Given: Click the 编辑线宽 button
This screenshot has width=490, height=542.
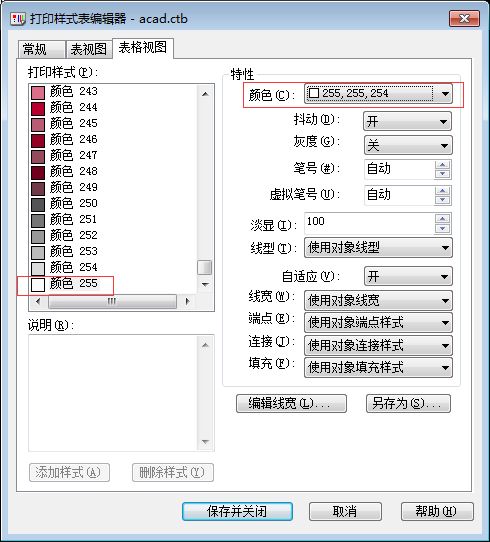Looking at the screenshot, I should [291, 403].
